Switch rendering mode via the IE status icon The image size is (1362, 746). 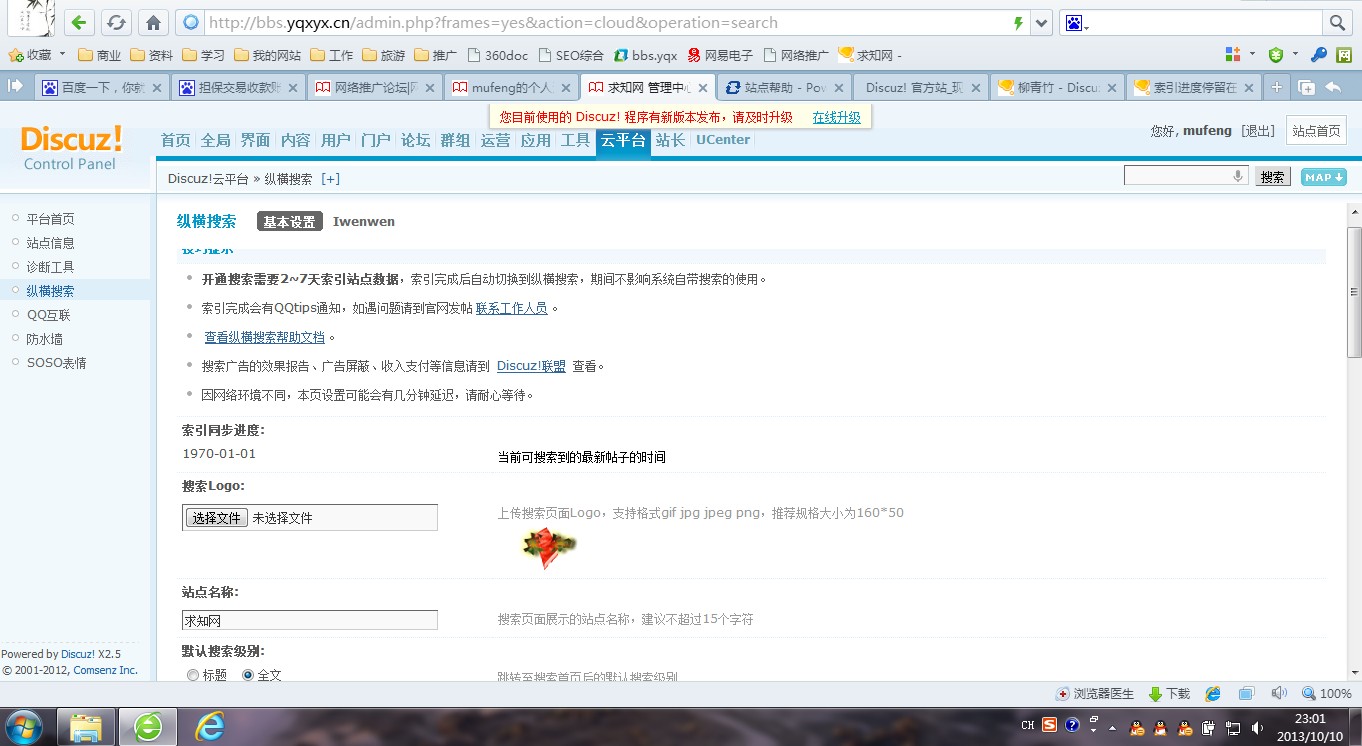1213,693
